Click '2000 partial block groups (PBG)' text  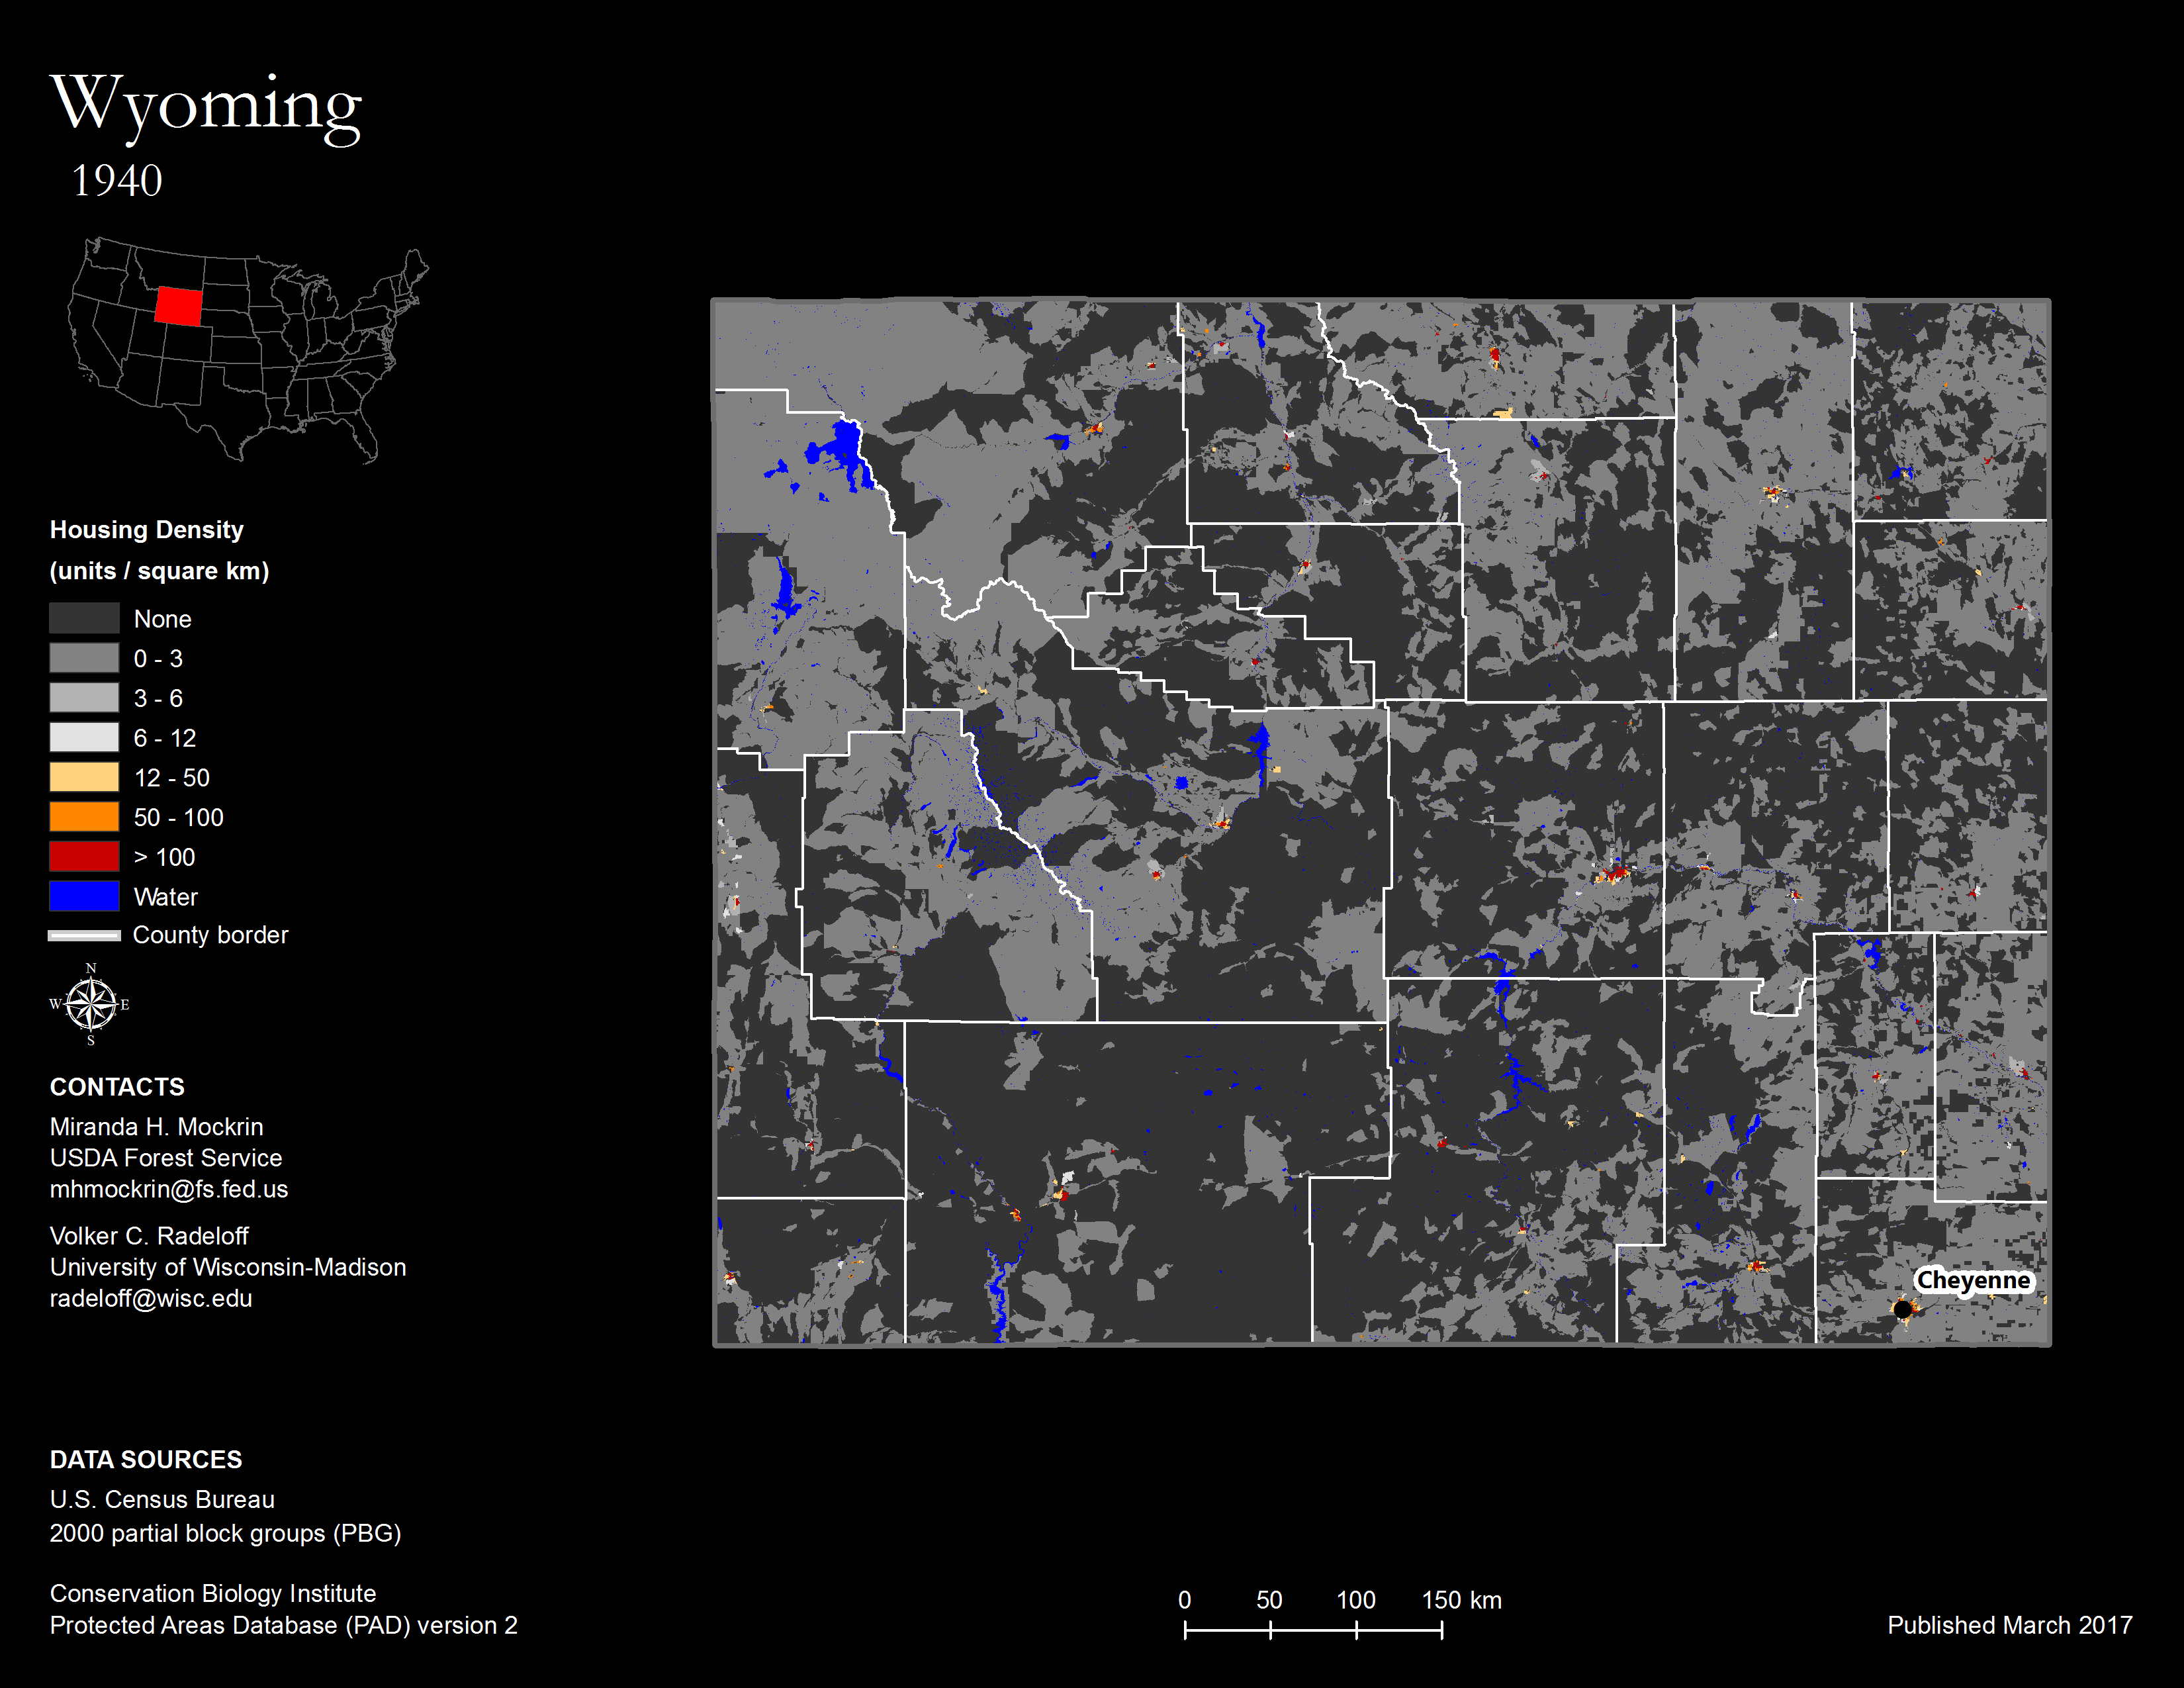pyautogui.click(x=226, y=1534)
